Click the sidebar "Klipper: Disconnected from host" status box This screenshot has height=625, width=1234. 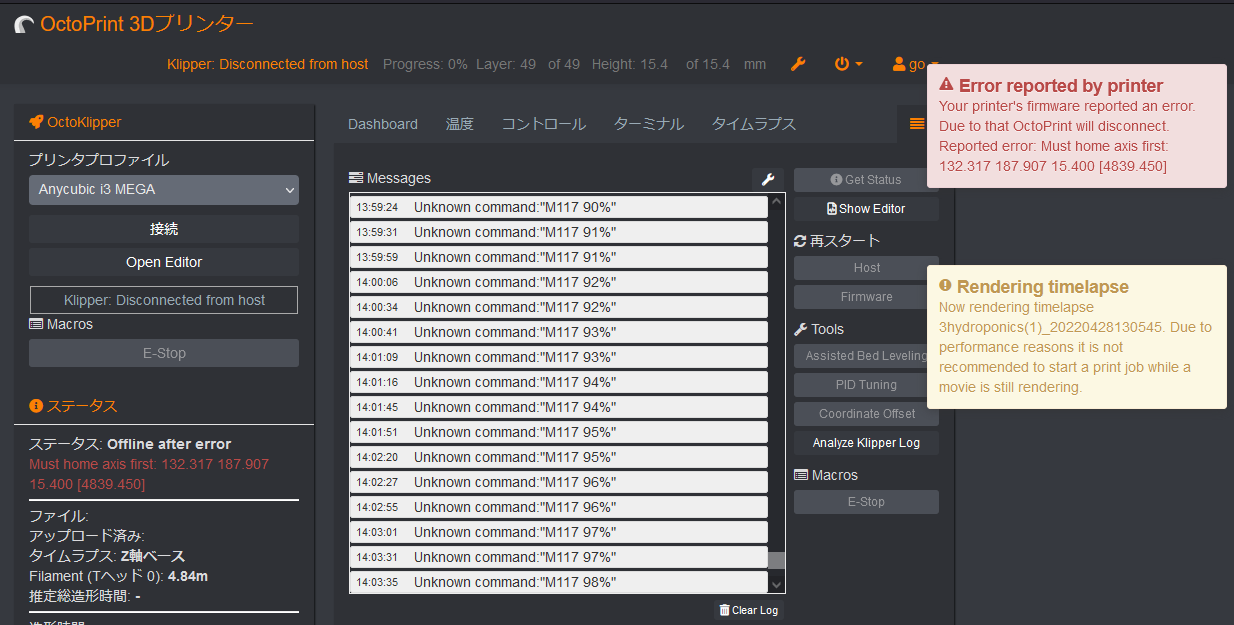[x=164, y=300]
